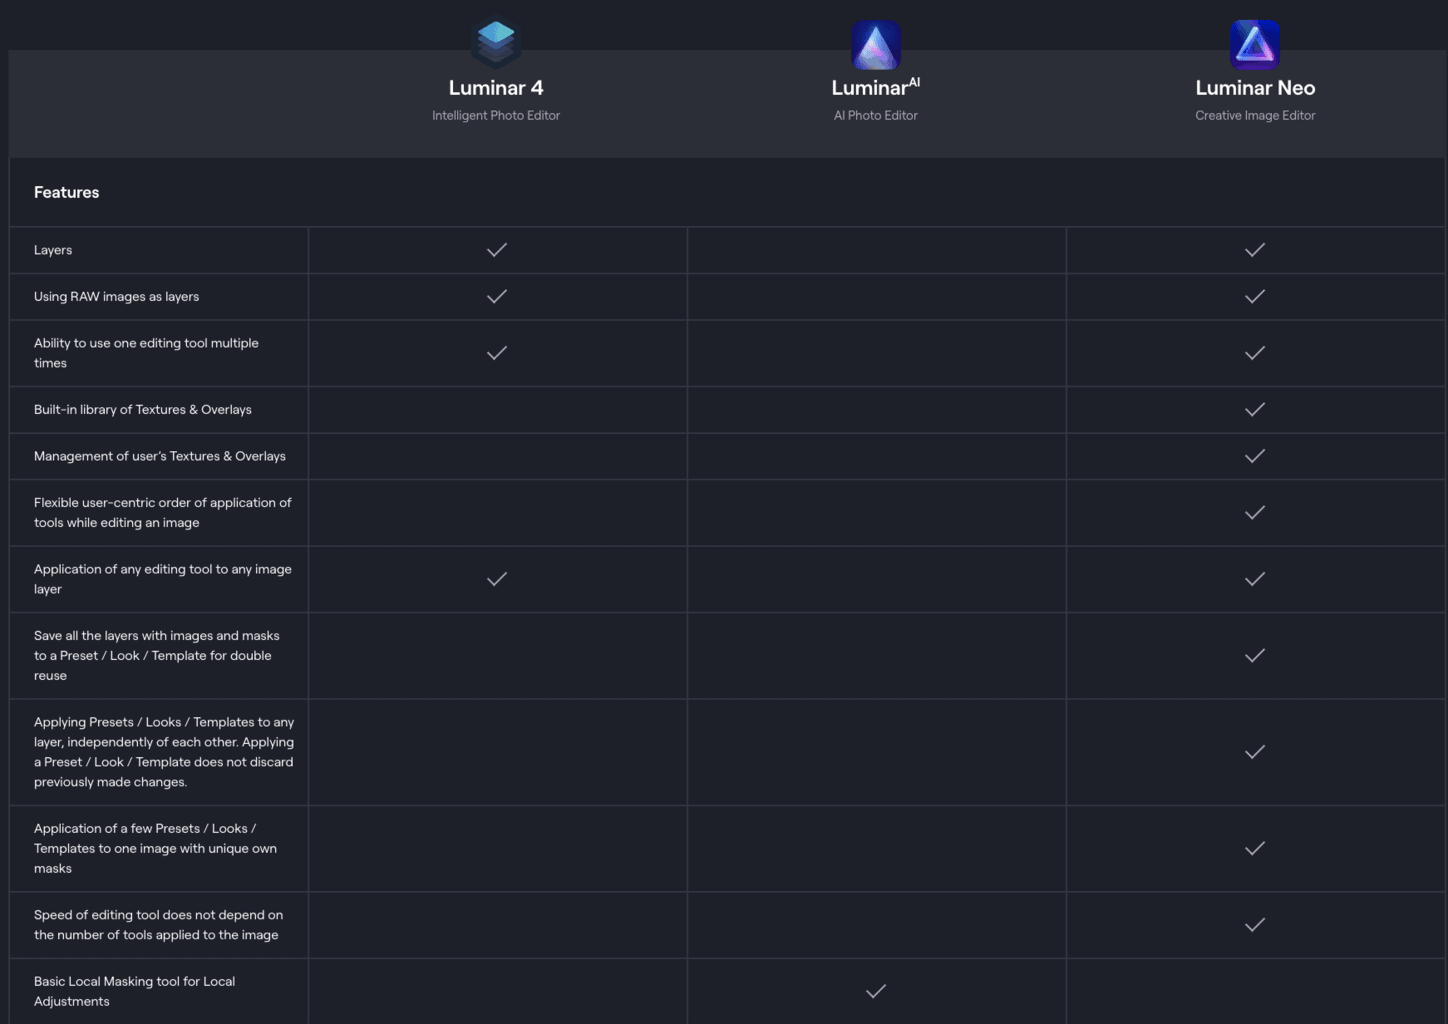Image resolution: width=1448 pixels, height=1024 pixels.
Task: Click Luminar Neo checkmark for Applying Presets to any layer
Action: (x=1255, y=752)
